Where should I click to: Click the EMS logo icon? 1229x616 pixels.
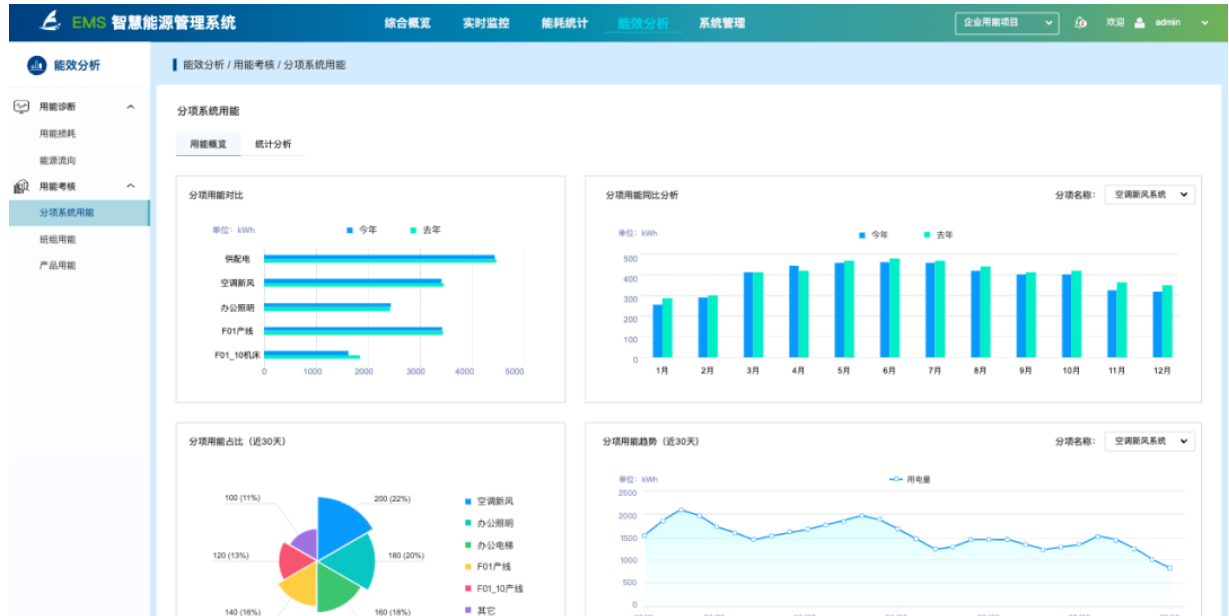coord(51,22)
